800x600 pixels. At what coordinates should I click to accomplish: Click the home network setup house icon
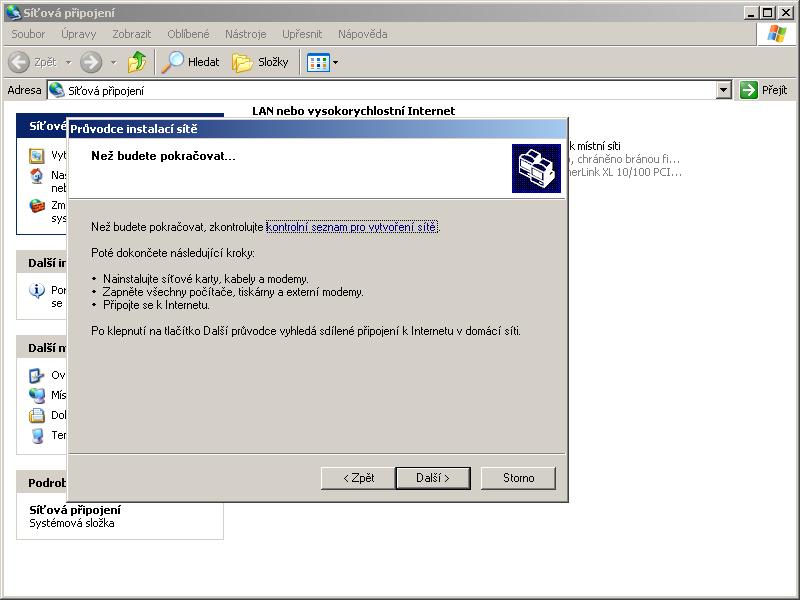pos(37,176)
